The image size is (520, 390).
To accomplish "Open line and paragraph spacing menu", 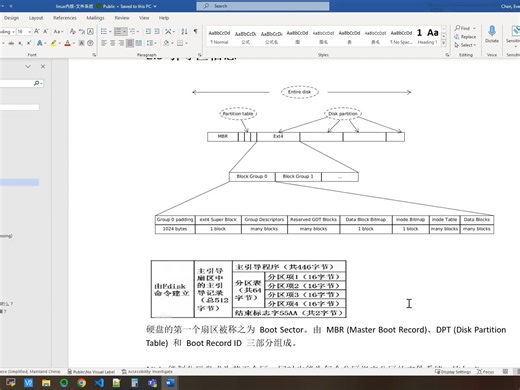I will point(151,43).
